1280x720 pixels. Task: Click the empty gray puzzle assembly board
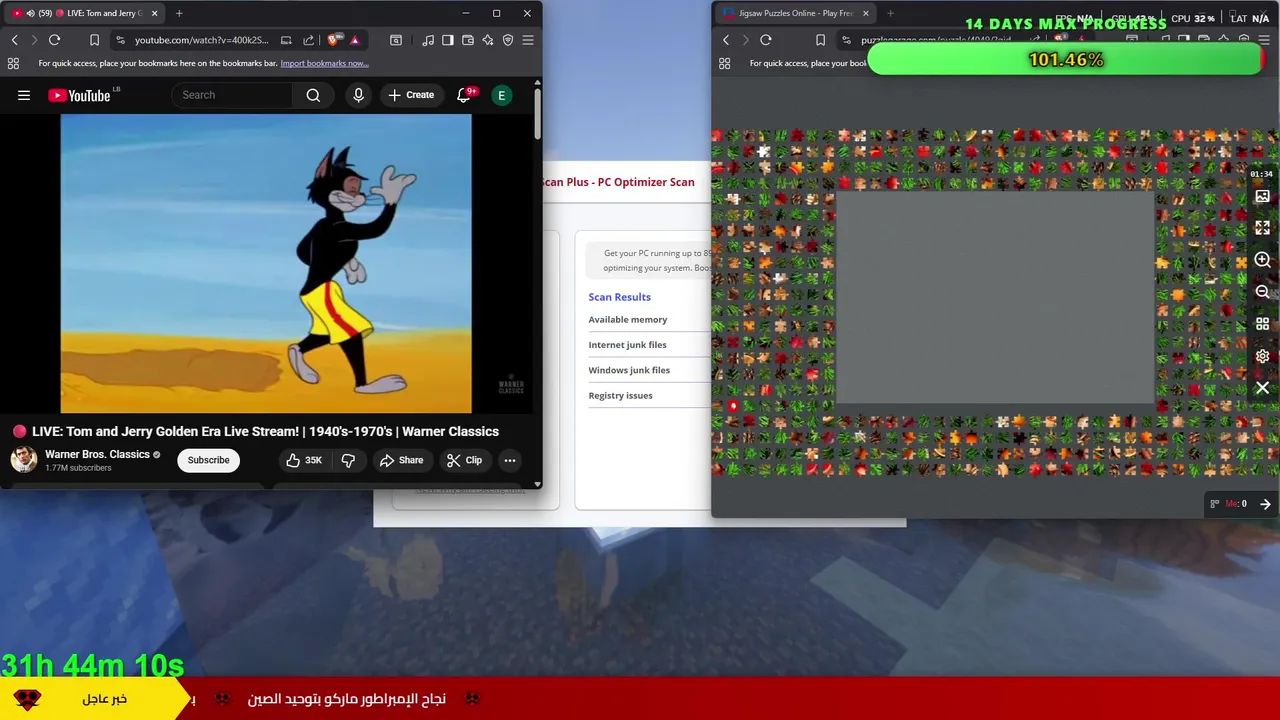pyautogui.click(x=995, y=297)
